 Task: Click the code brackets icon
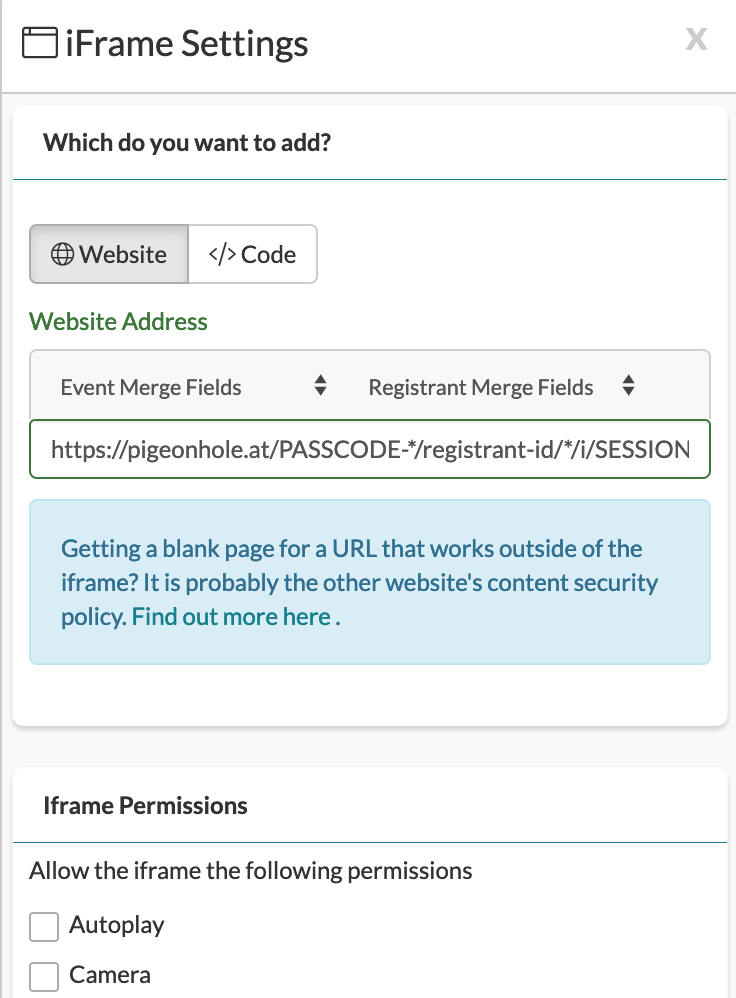[x=222, y=255]
